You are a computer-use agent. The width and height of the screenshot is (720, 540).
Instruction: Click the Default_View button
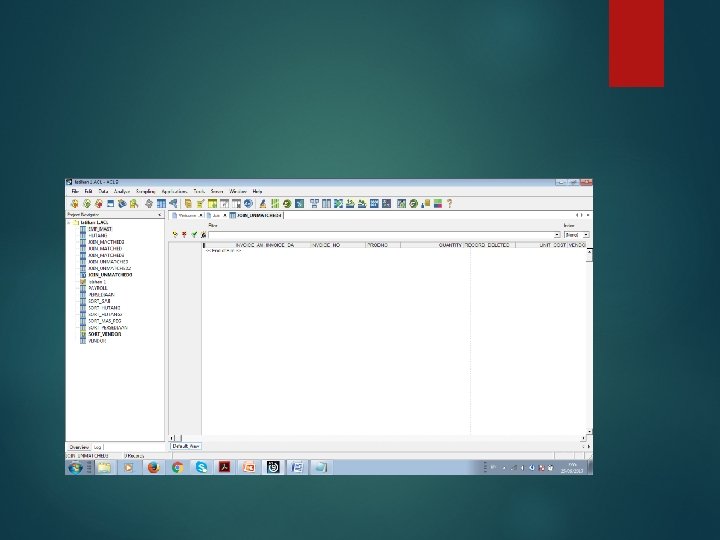point(186,446)
